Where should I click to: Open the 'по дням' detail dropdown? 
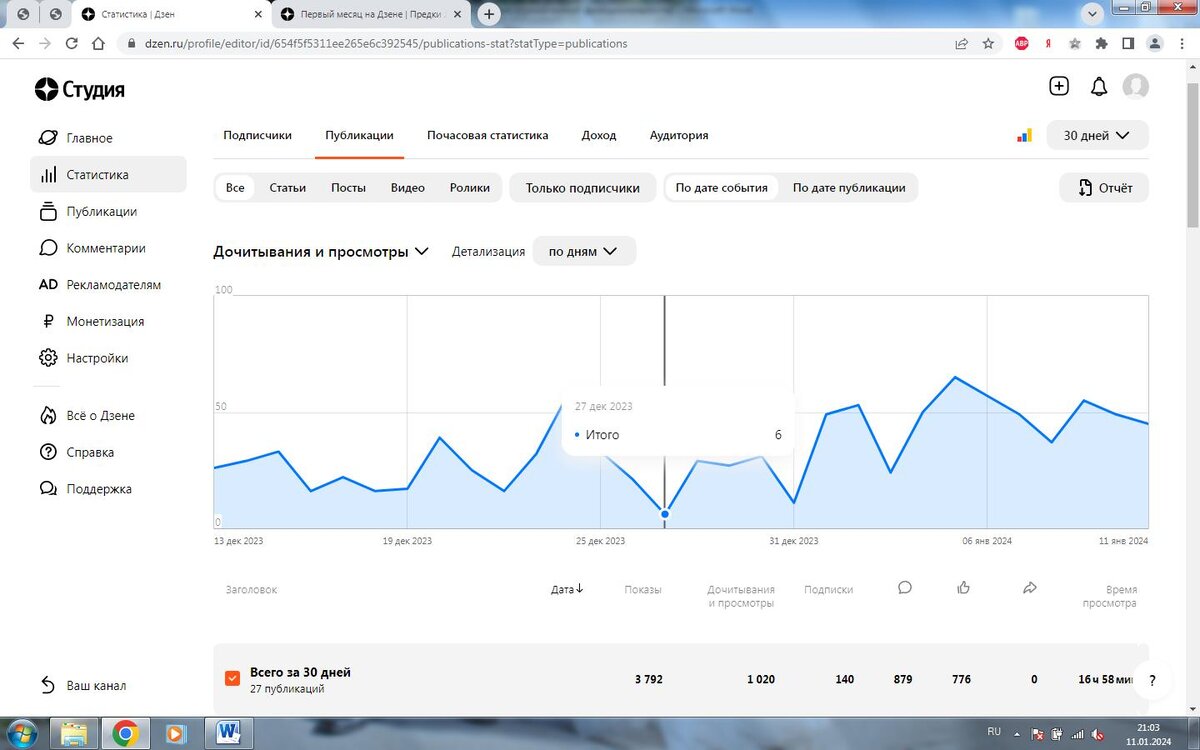click(584, 252)
